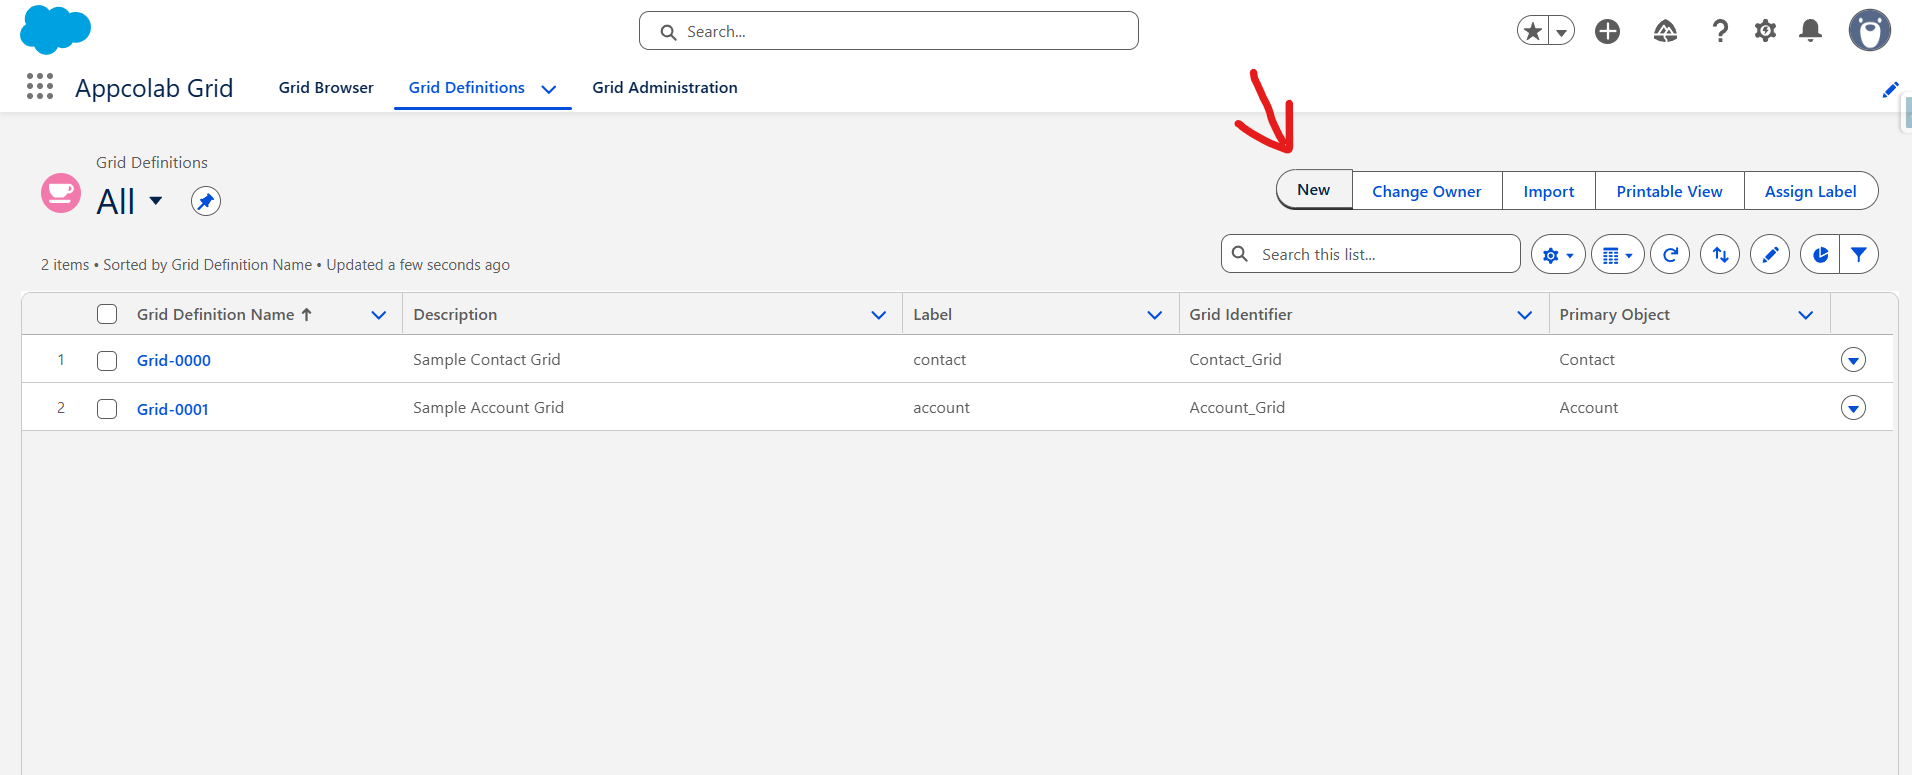Click the Salesforce cloud logo
The height and width of the screenshot is (775, 1912).
tap(55, 29)
